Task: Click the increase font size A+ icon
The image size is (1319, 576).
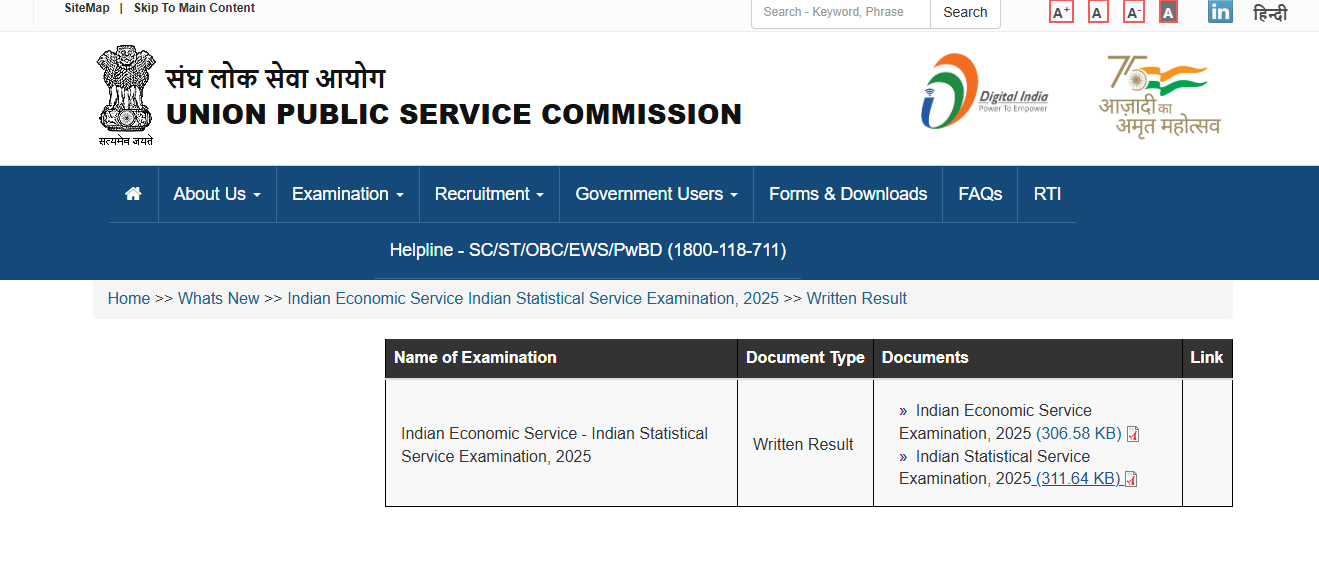Action: [x=1061, y=13]
